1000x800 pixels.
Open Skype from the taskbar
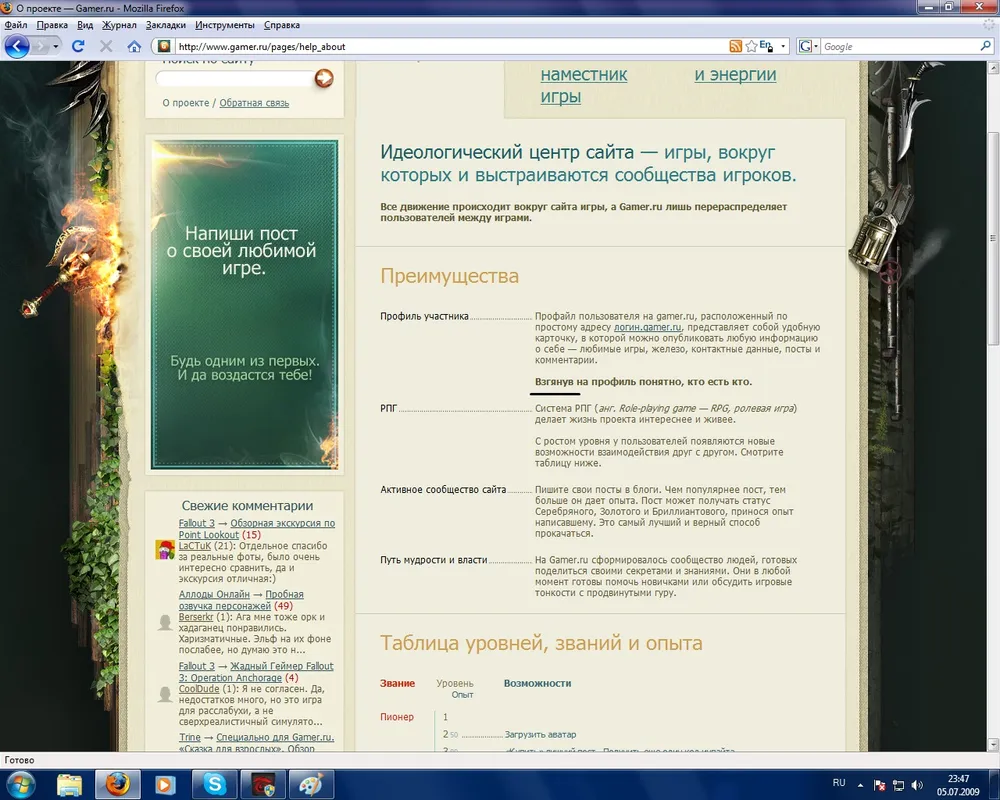(x=214, y=783)
